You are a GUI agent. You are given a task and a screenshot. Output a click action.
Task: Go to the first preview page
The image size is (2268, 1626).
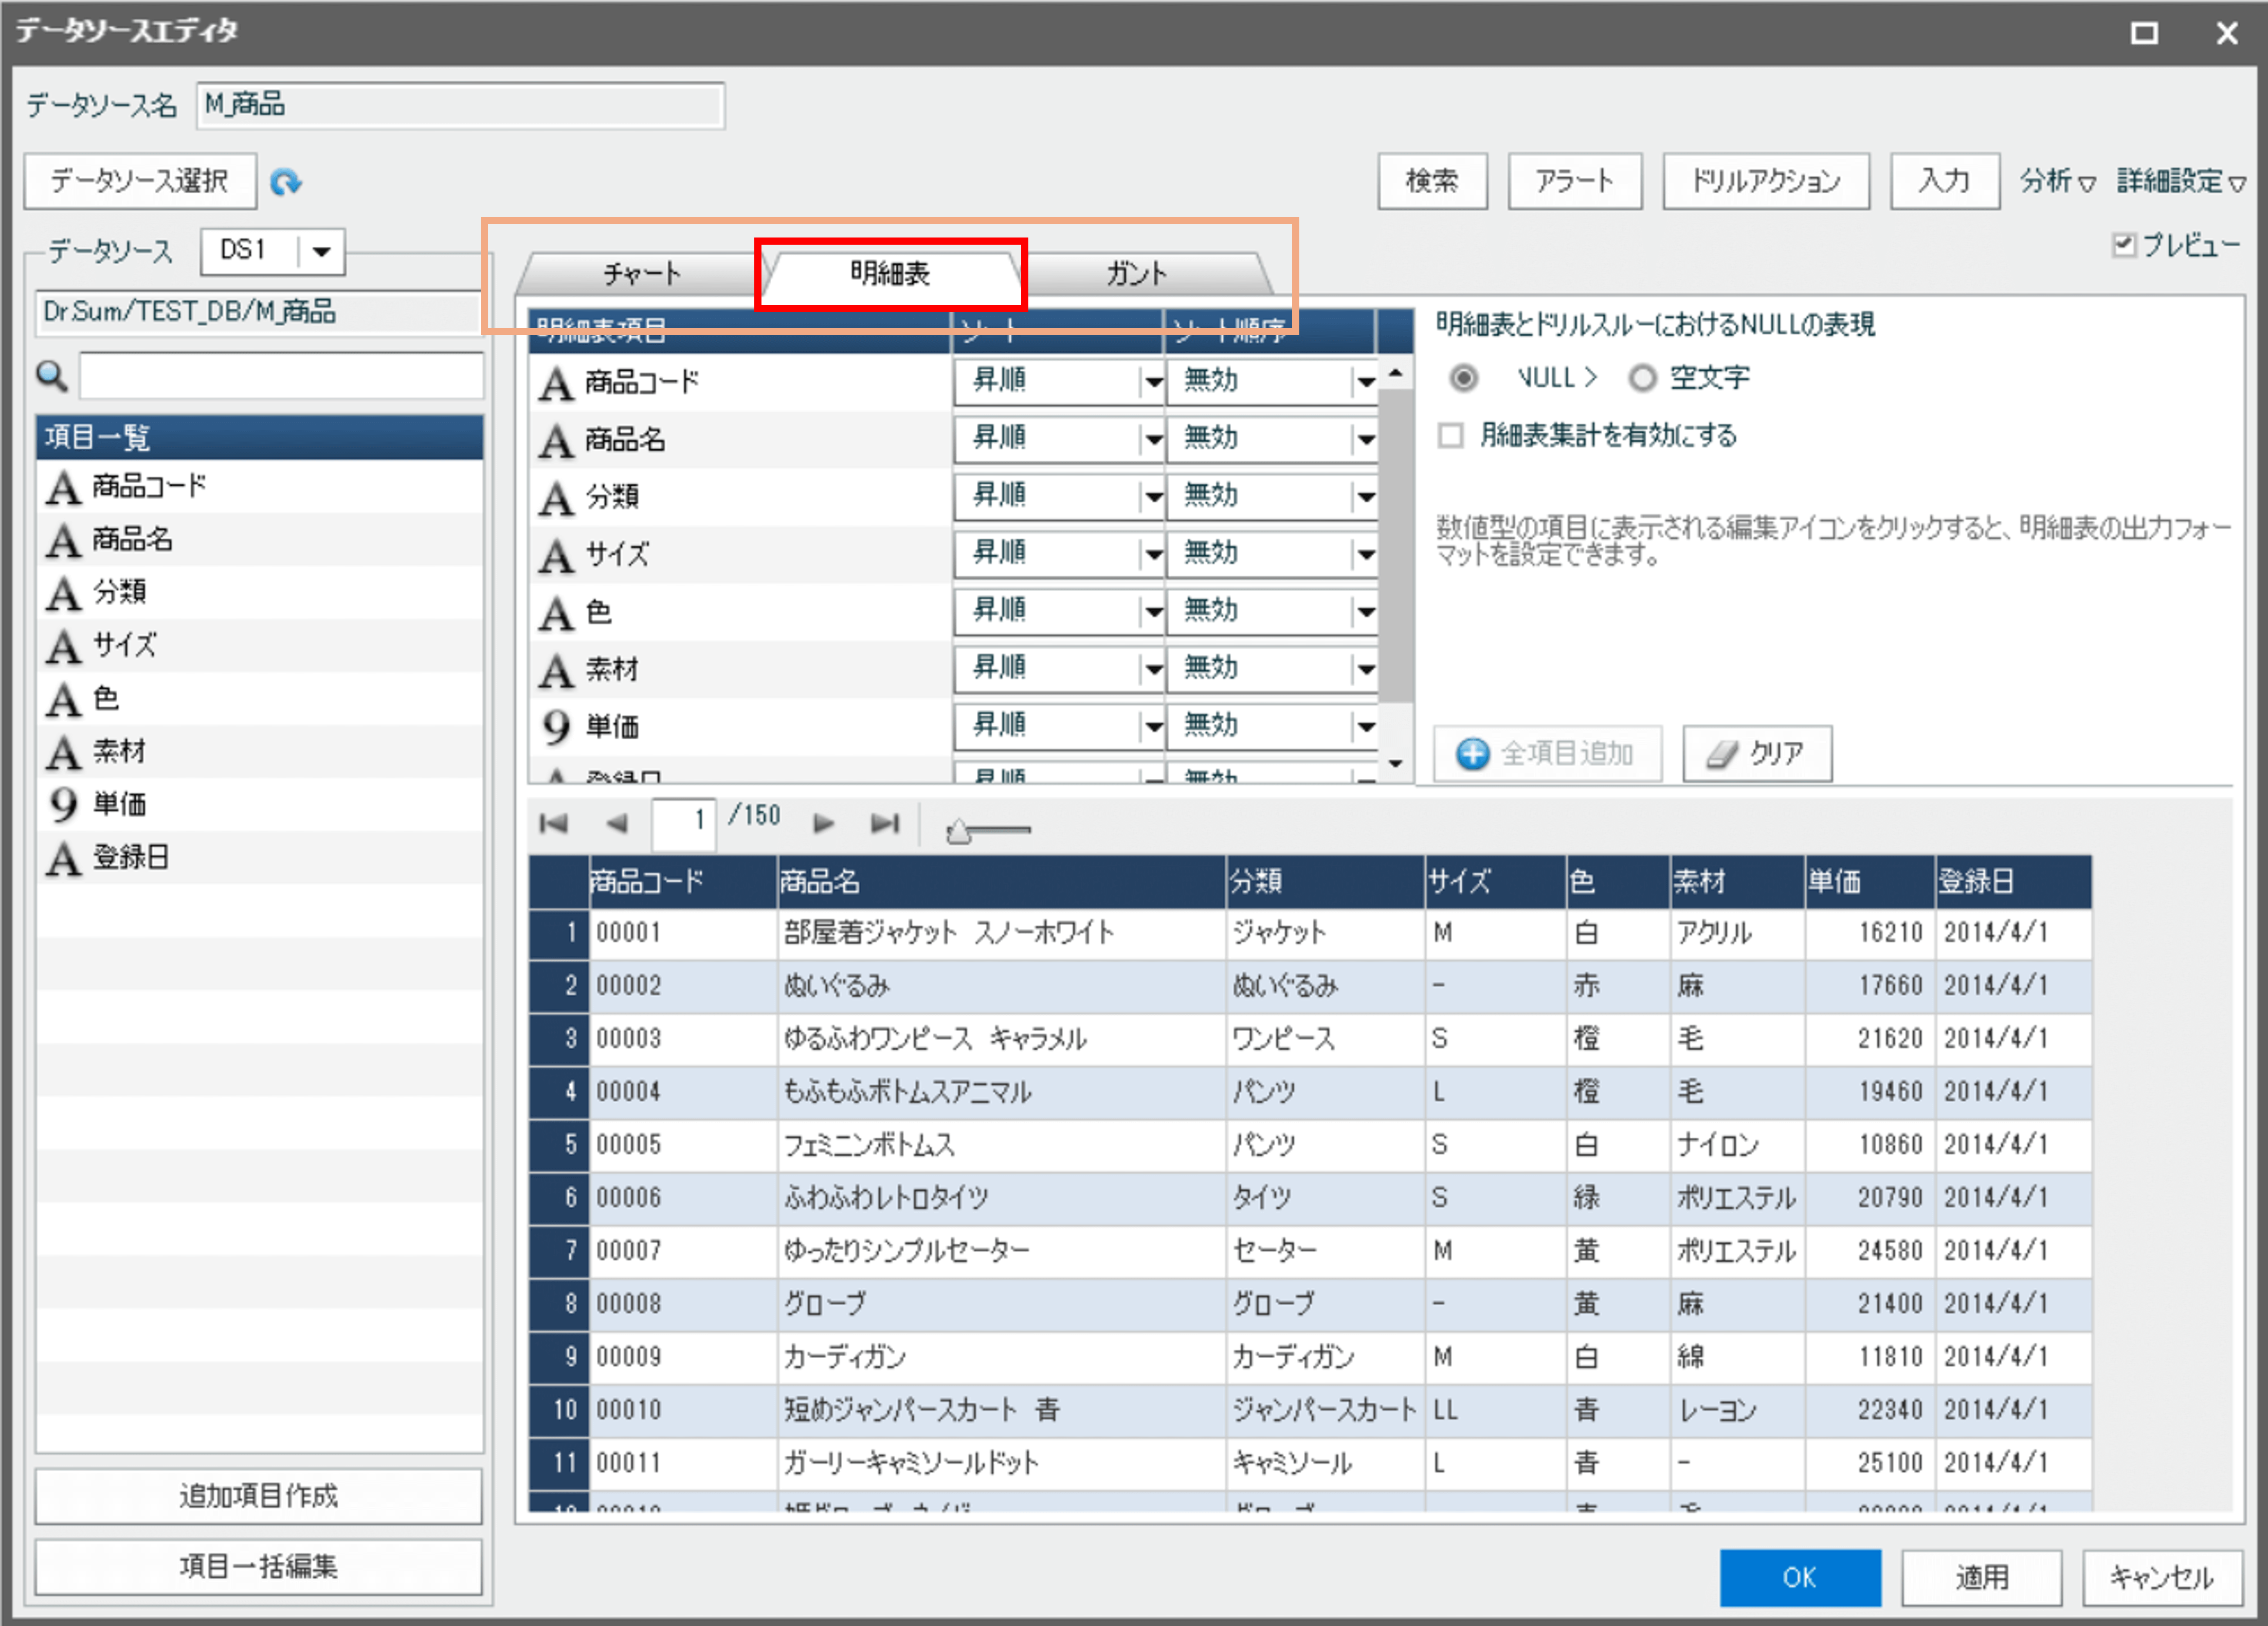click(553, 823)
